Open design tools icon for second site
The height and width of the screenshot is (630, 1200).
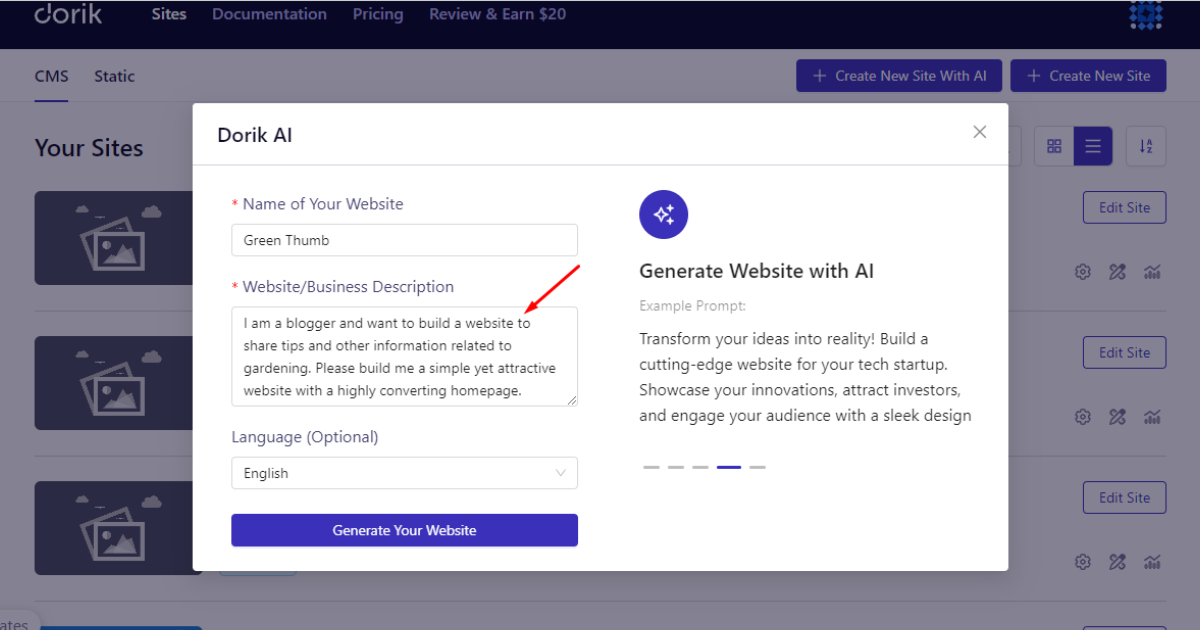click(x=1118, y=417)
